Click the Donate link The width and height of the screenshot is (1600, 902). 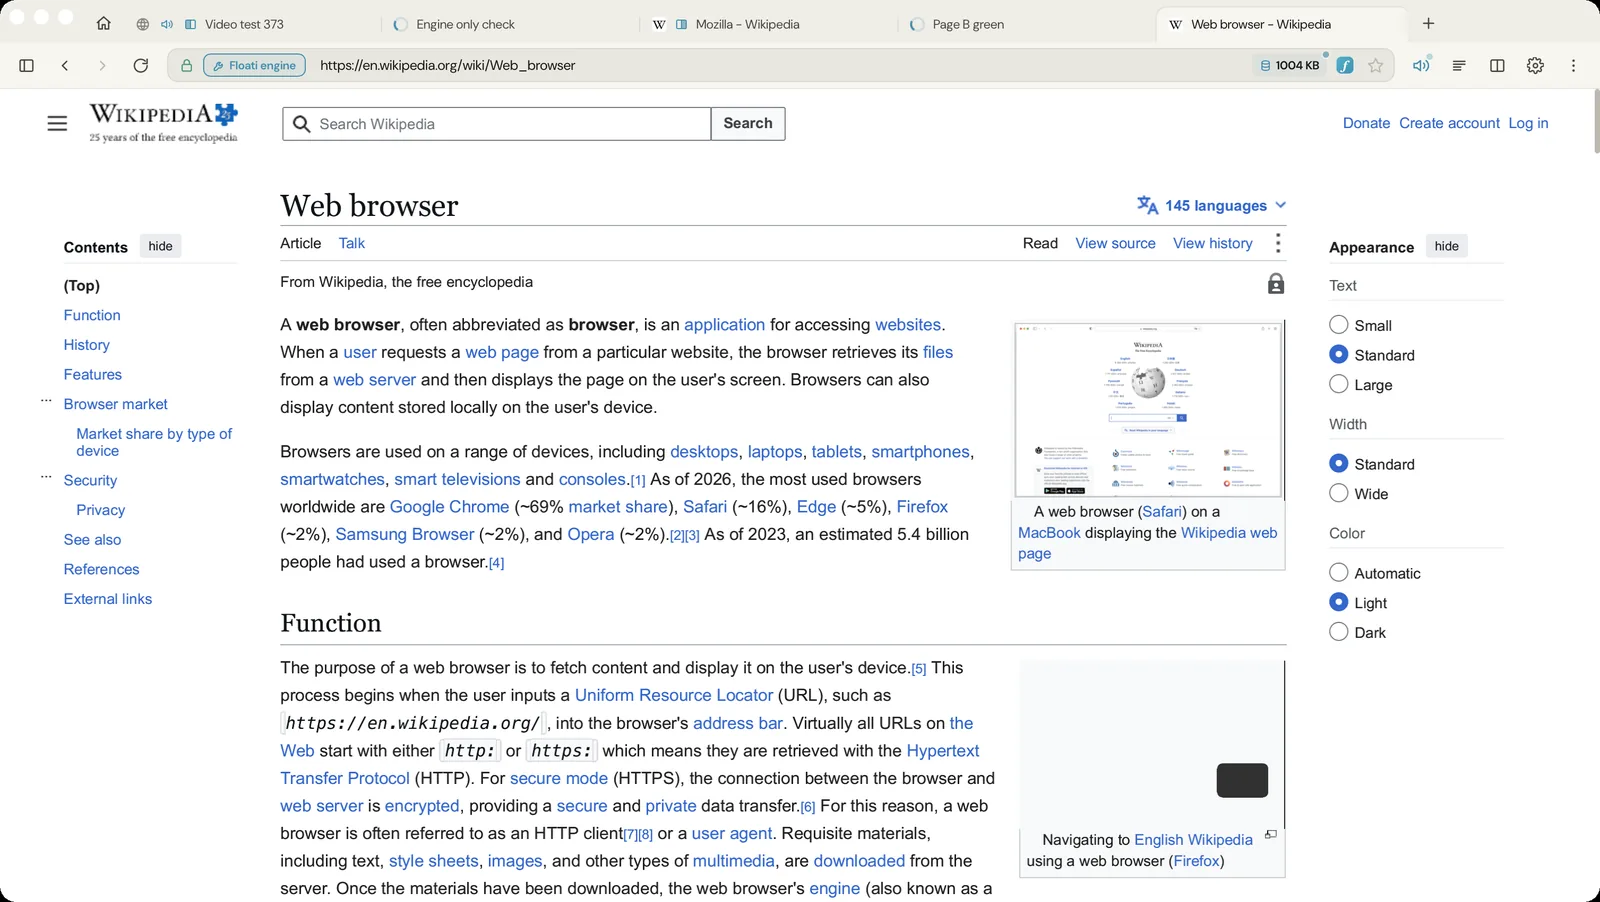pyautogui.click(x=1366, y=123)
